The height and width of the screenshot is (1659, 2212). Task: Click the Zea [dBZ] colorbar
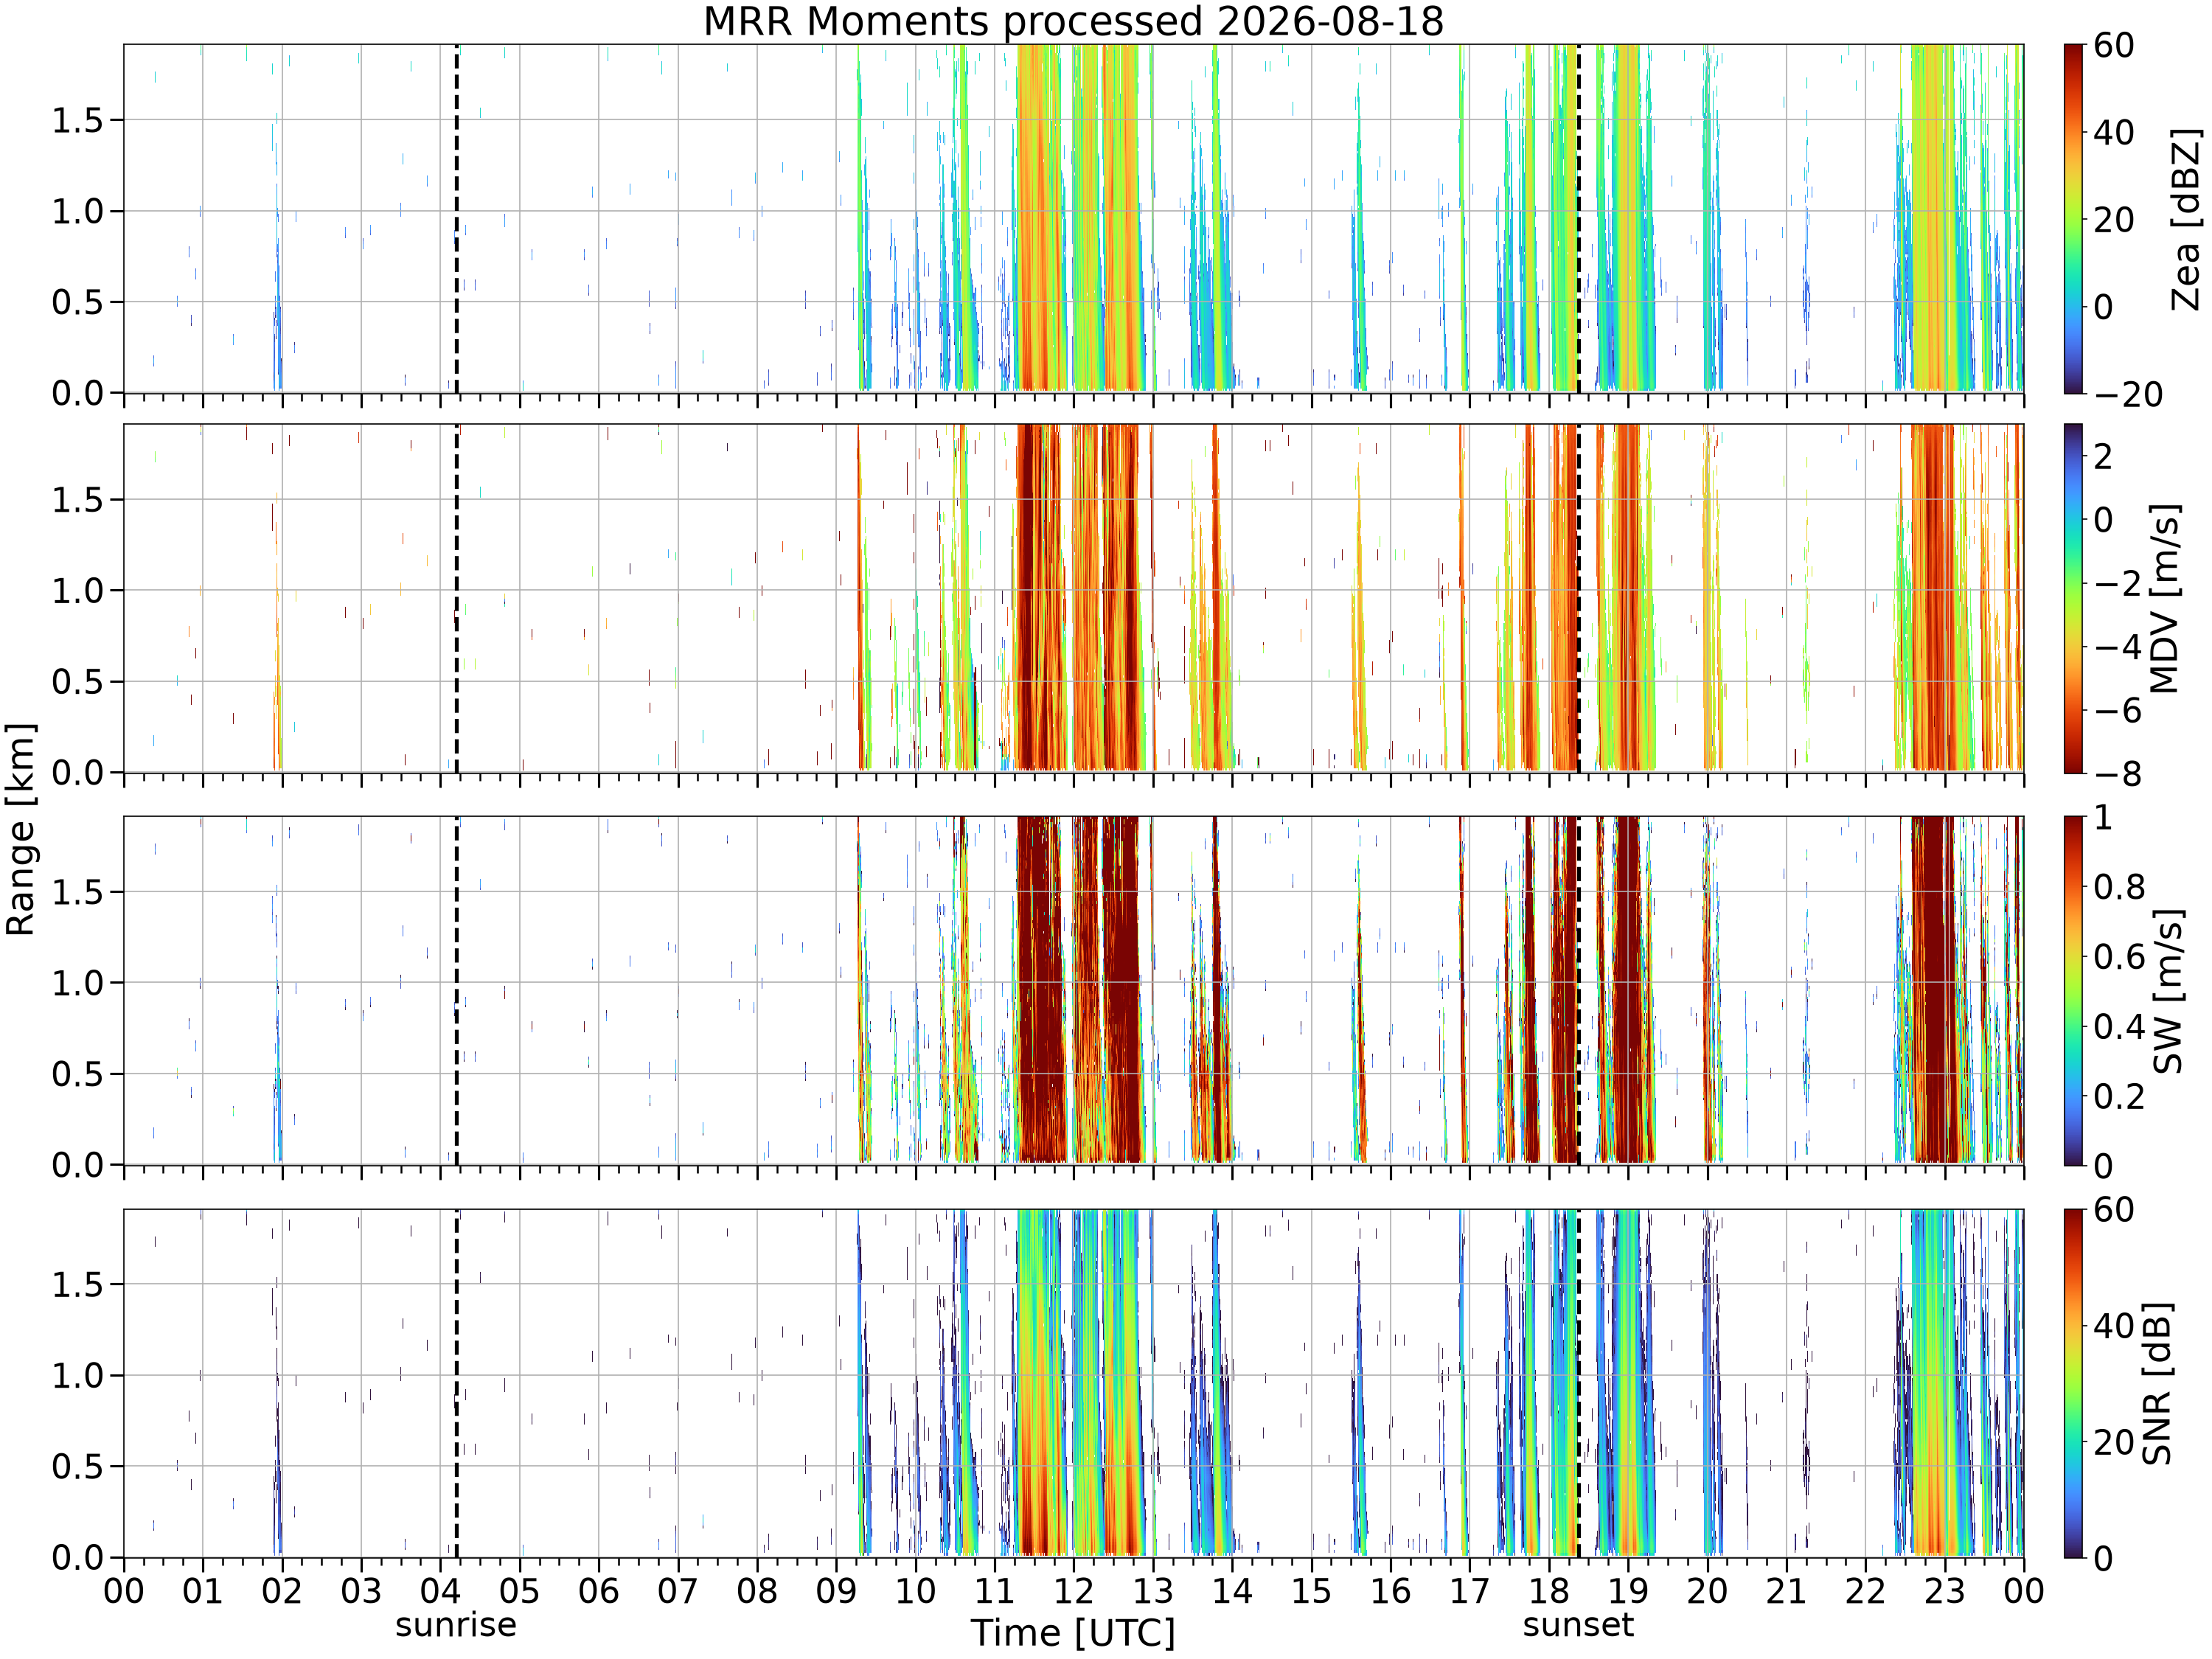pyautogui.click(x=2073, y=218)
